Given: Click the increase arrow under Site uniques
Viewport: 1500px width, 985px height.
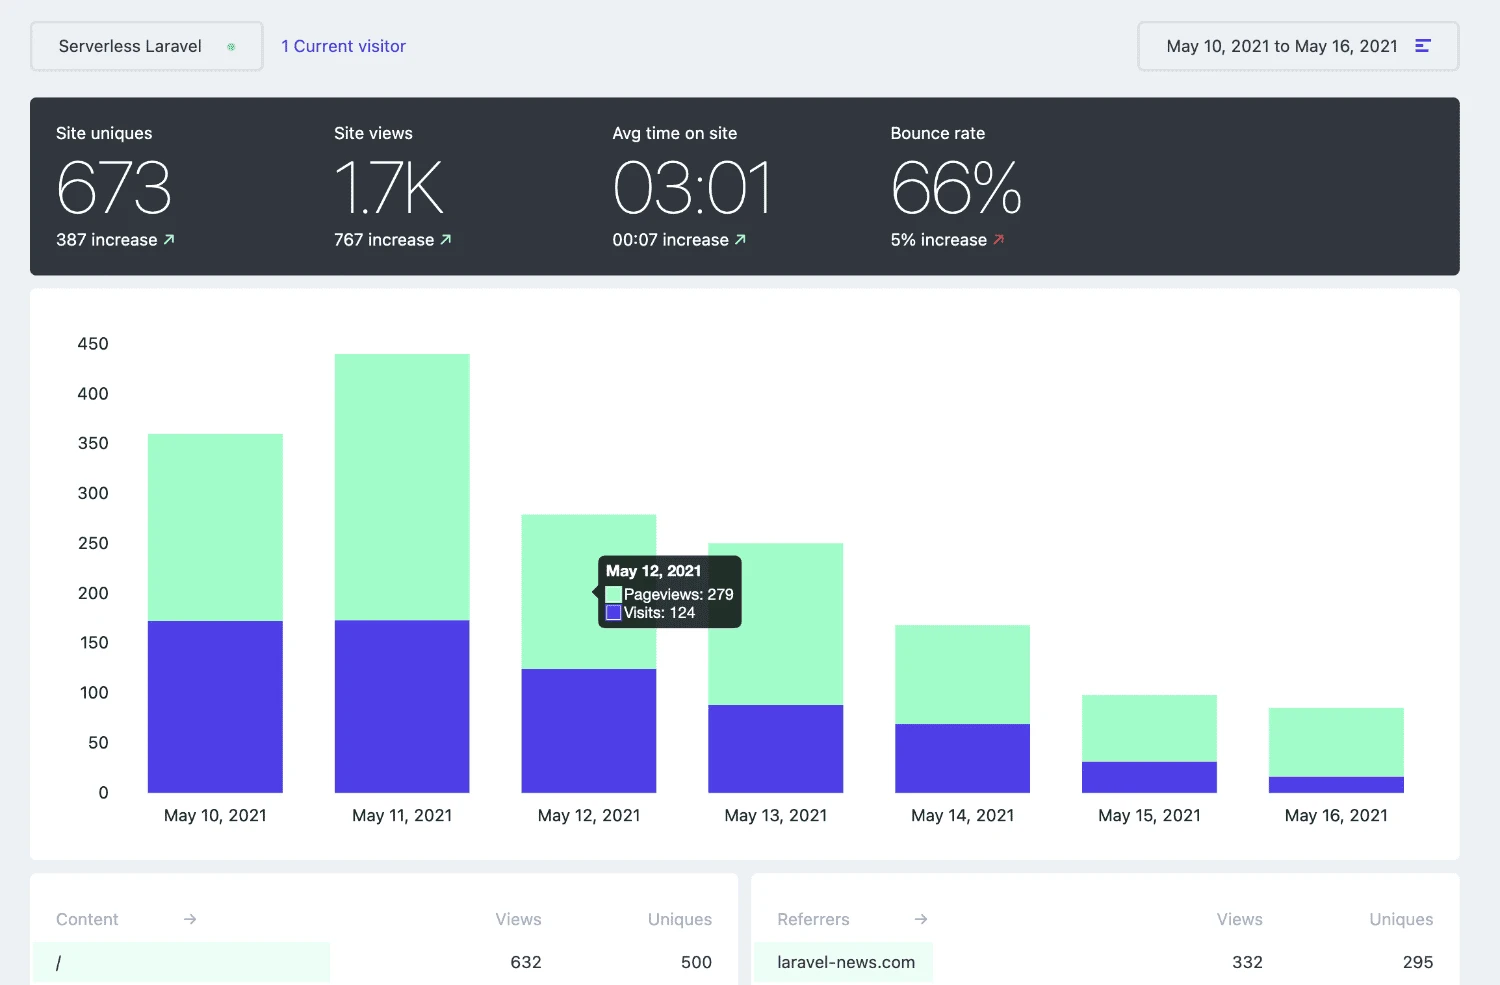Looking at the screenshot, I should [168, 239].
